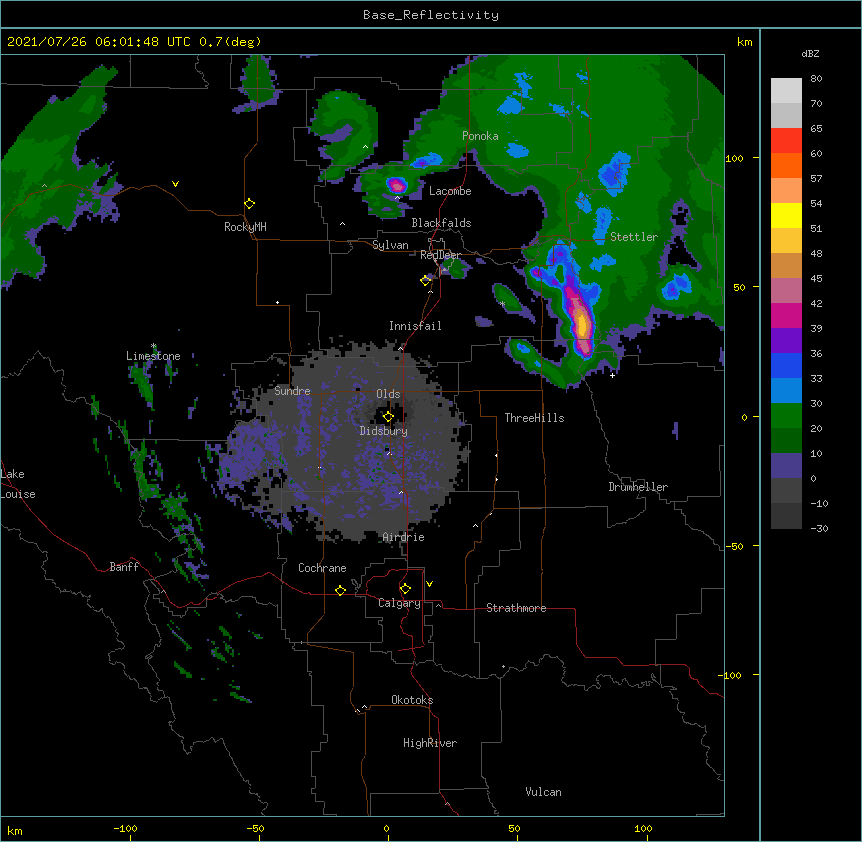
Task: Click the dBZ legend heading
Action: 810,54
